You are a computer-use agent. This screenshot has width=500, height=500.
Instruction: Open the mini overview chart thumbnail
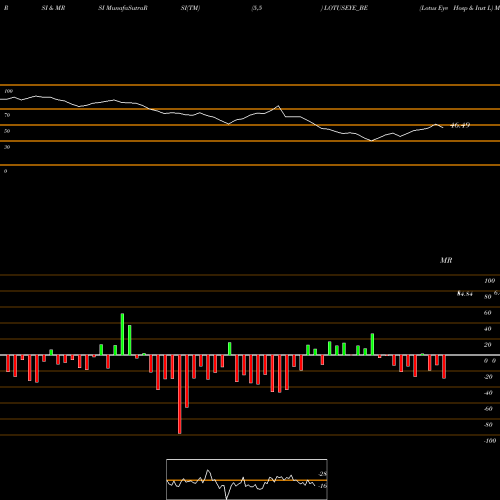(x=247, y=479)
